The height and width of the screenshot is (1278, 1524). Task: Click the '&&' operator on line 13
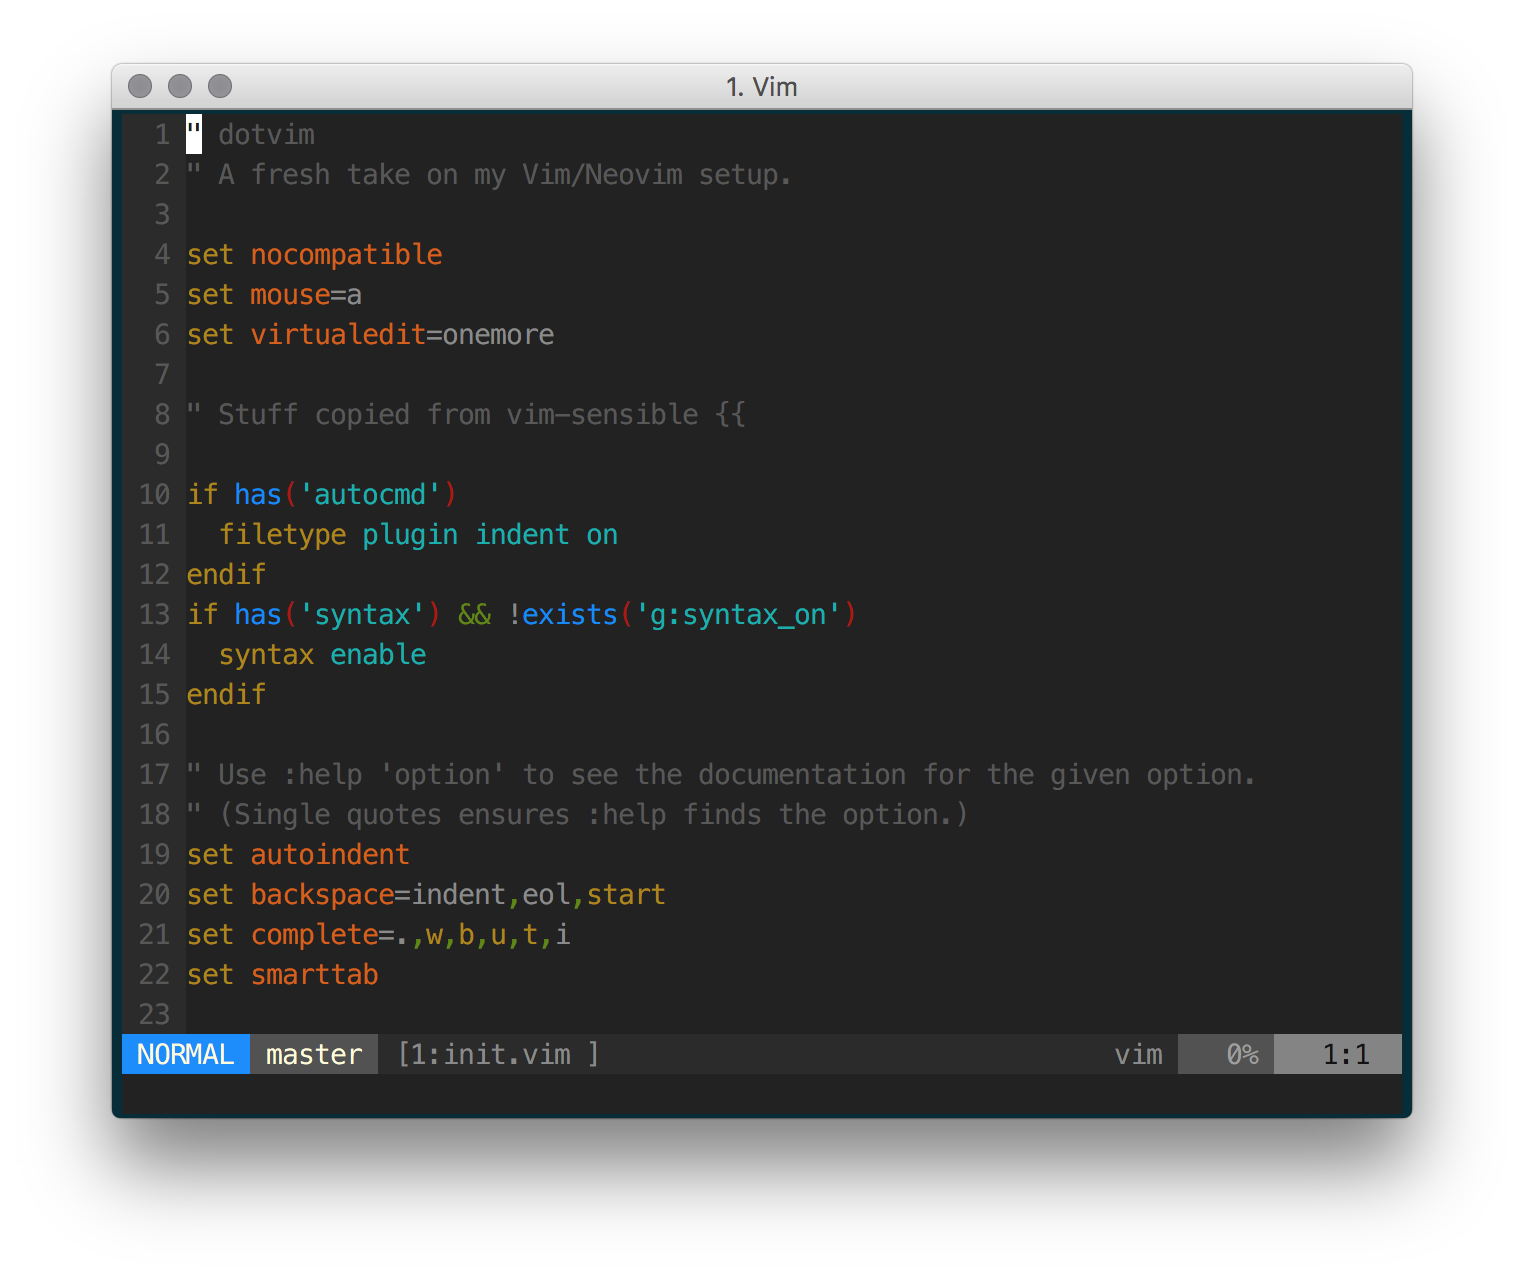(474, 614)
